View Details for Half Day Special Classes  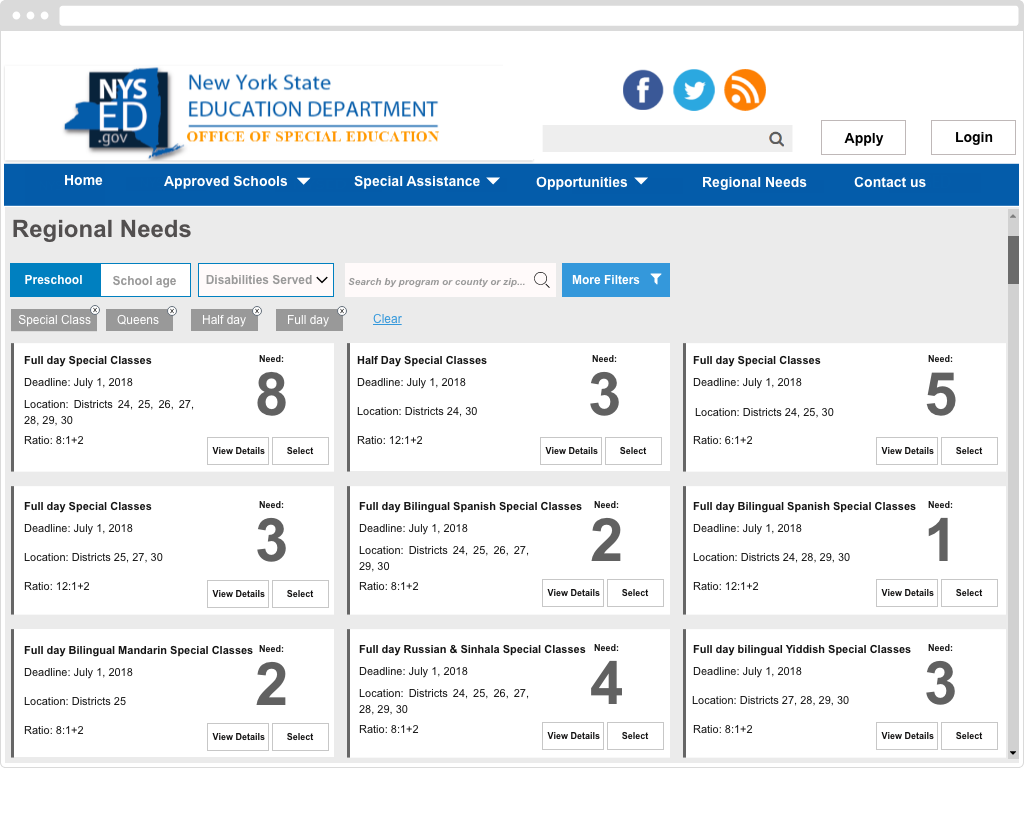(571, 451)
